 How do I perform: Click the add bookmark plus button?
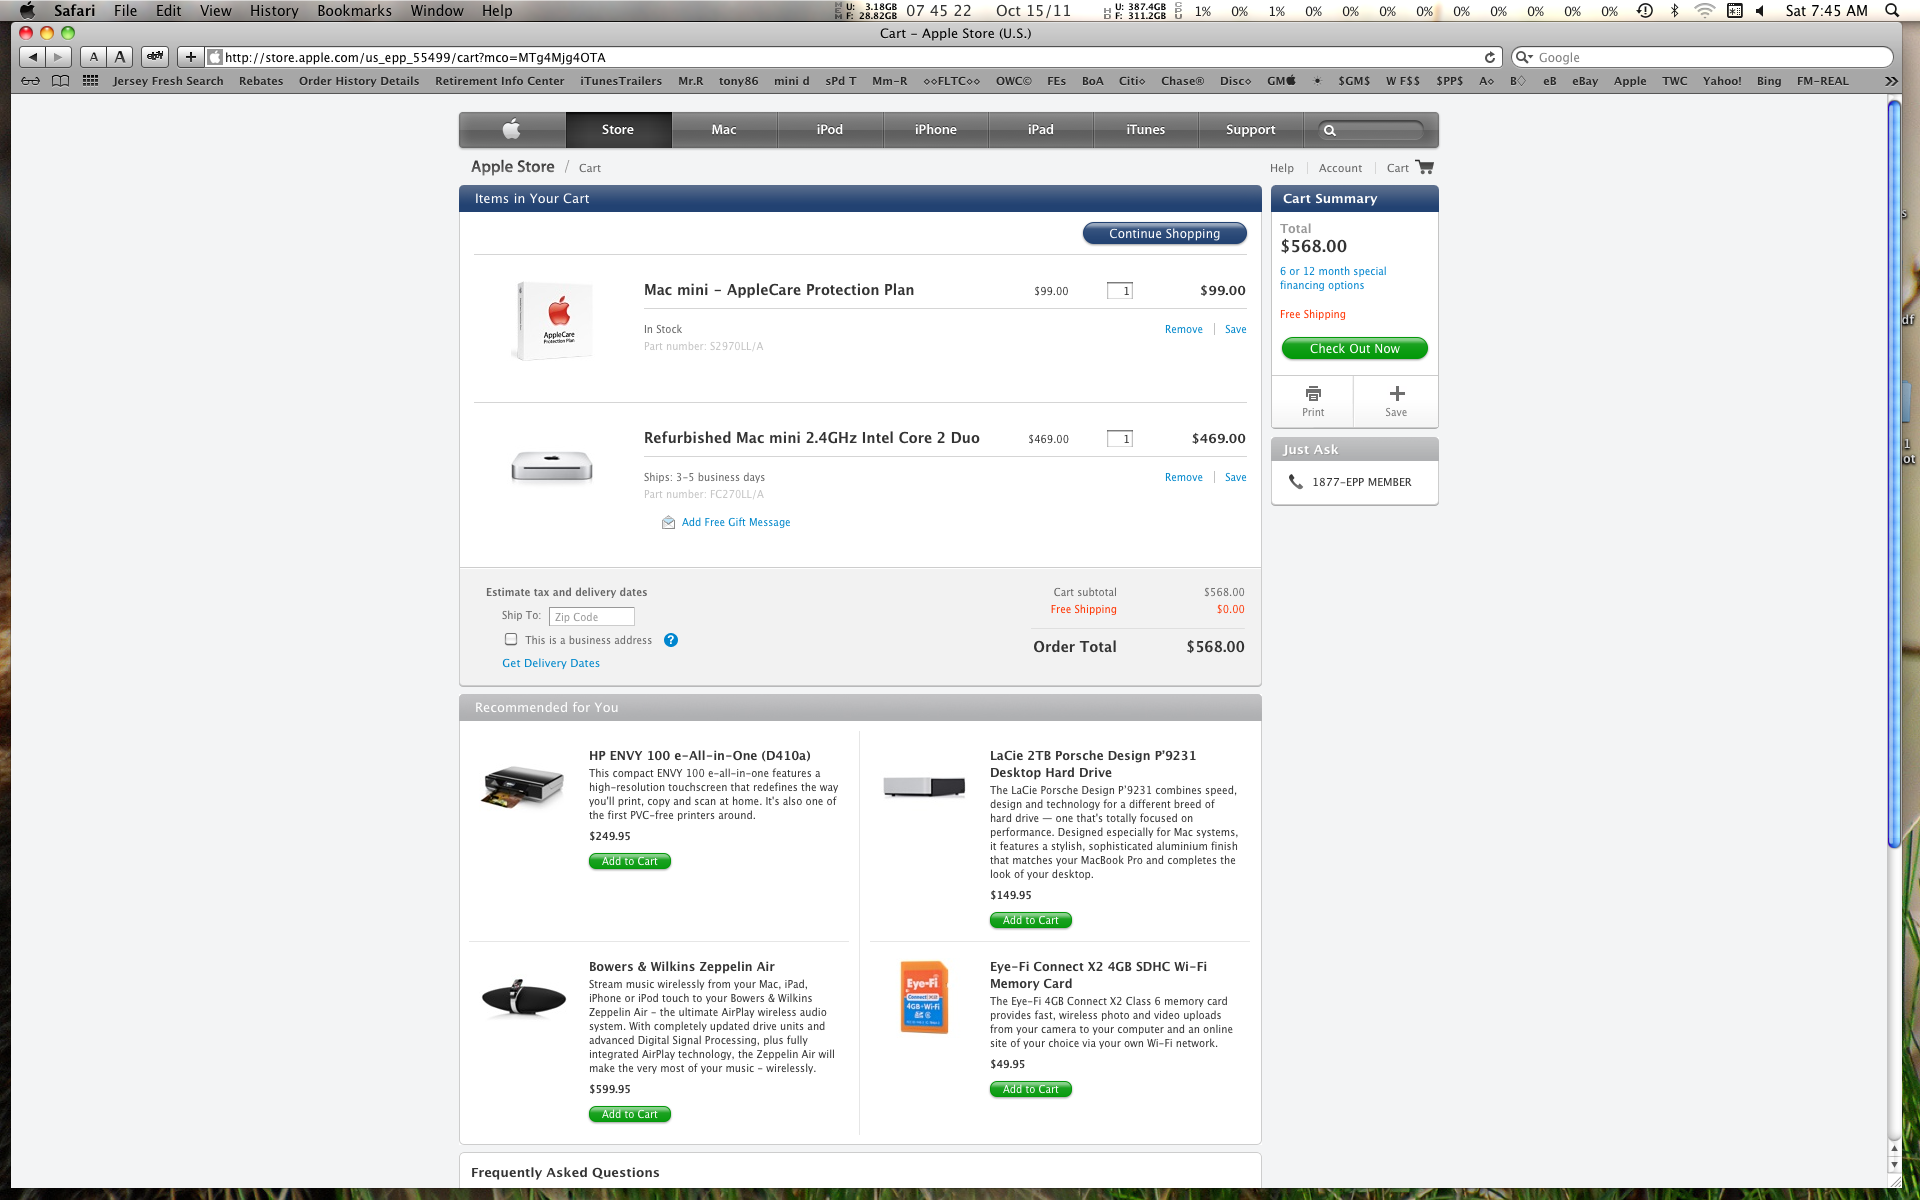click(x=191, y=57)
